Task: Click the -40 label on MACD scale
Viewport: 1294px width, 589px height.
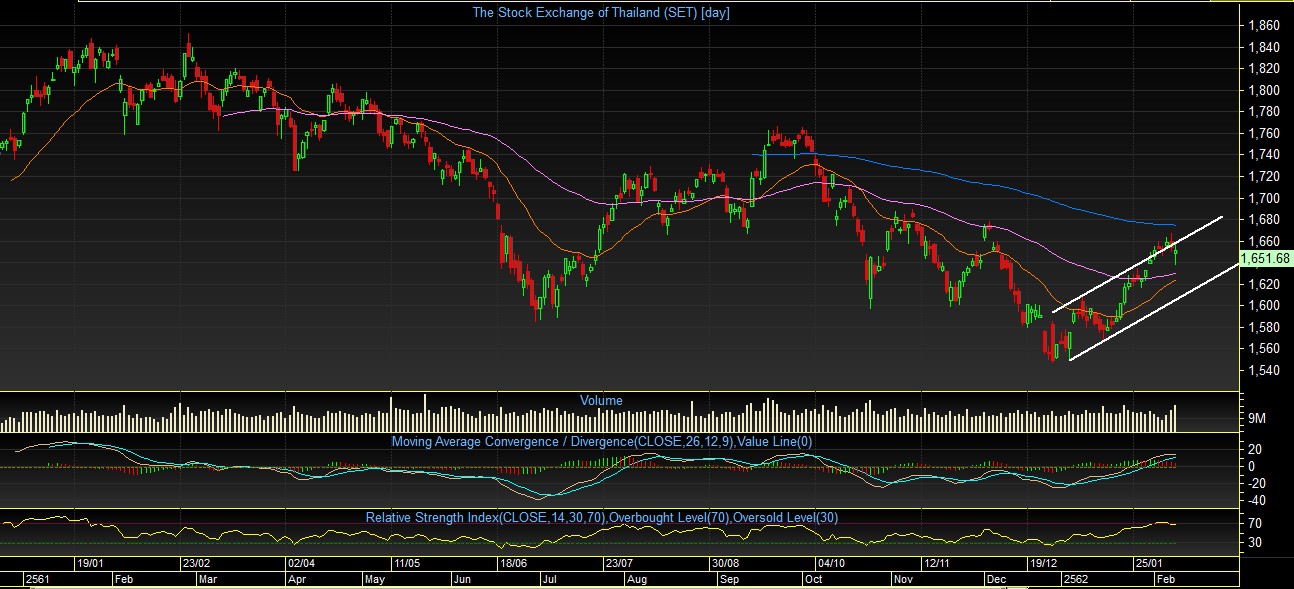Action: coord(1258,500)
